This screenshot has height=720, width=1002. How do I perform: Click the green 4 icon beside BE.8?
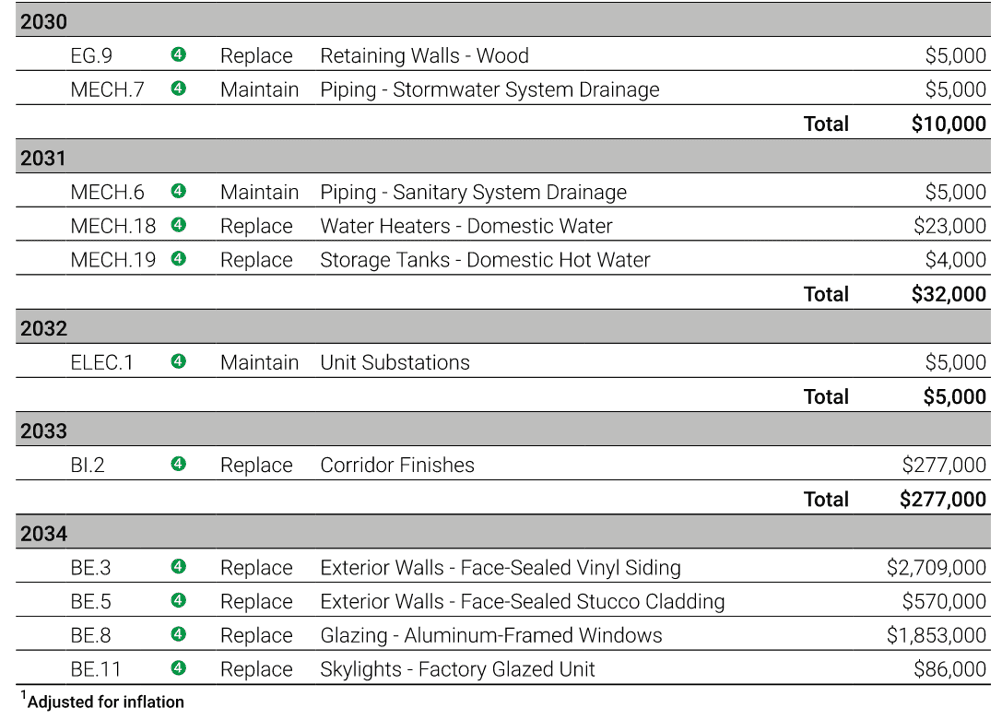[178, 634]
